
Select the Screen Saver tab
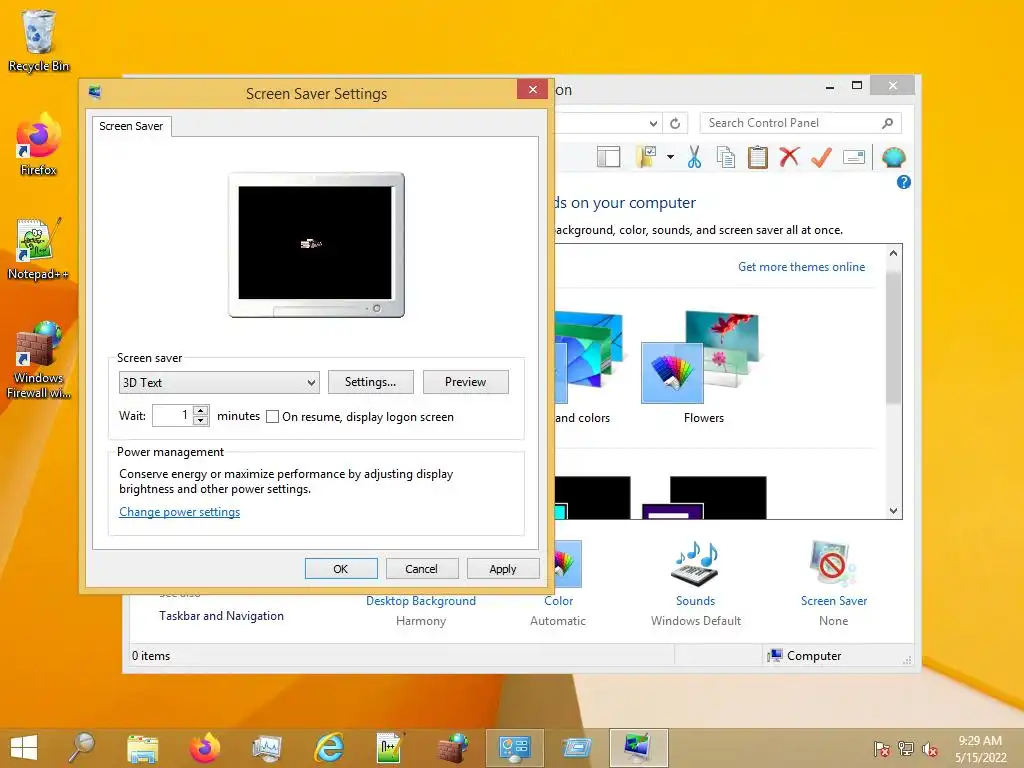[131, 126]
